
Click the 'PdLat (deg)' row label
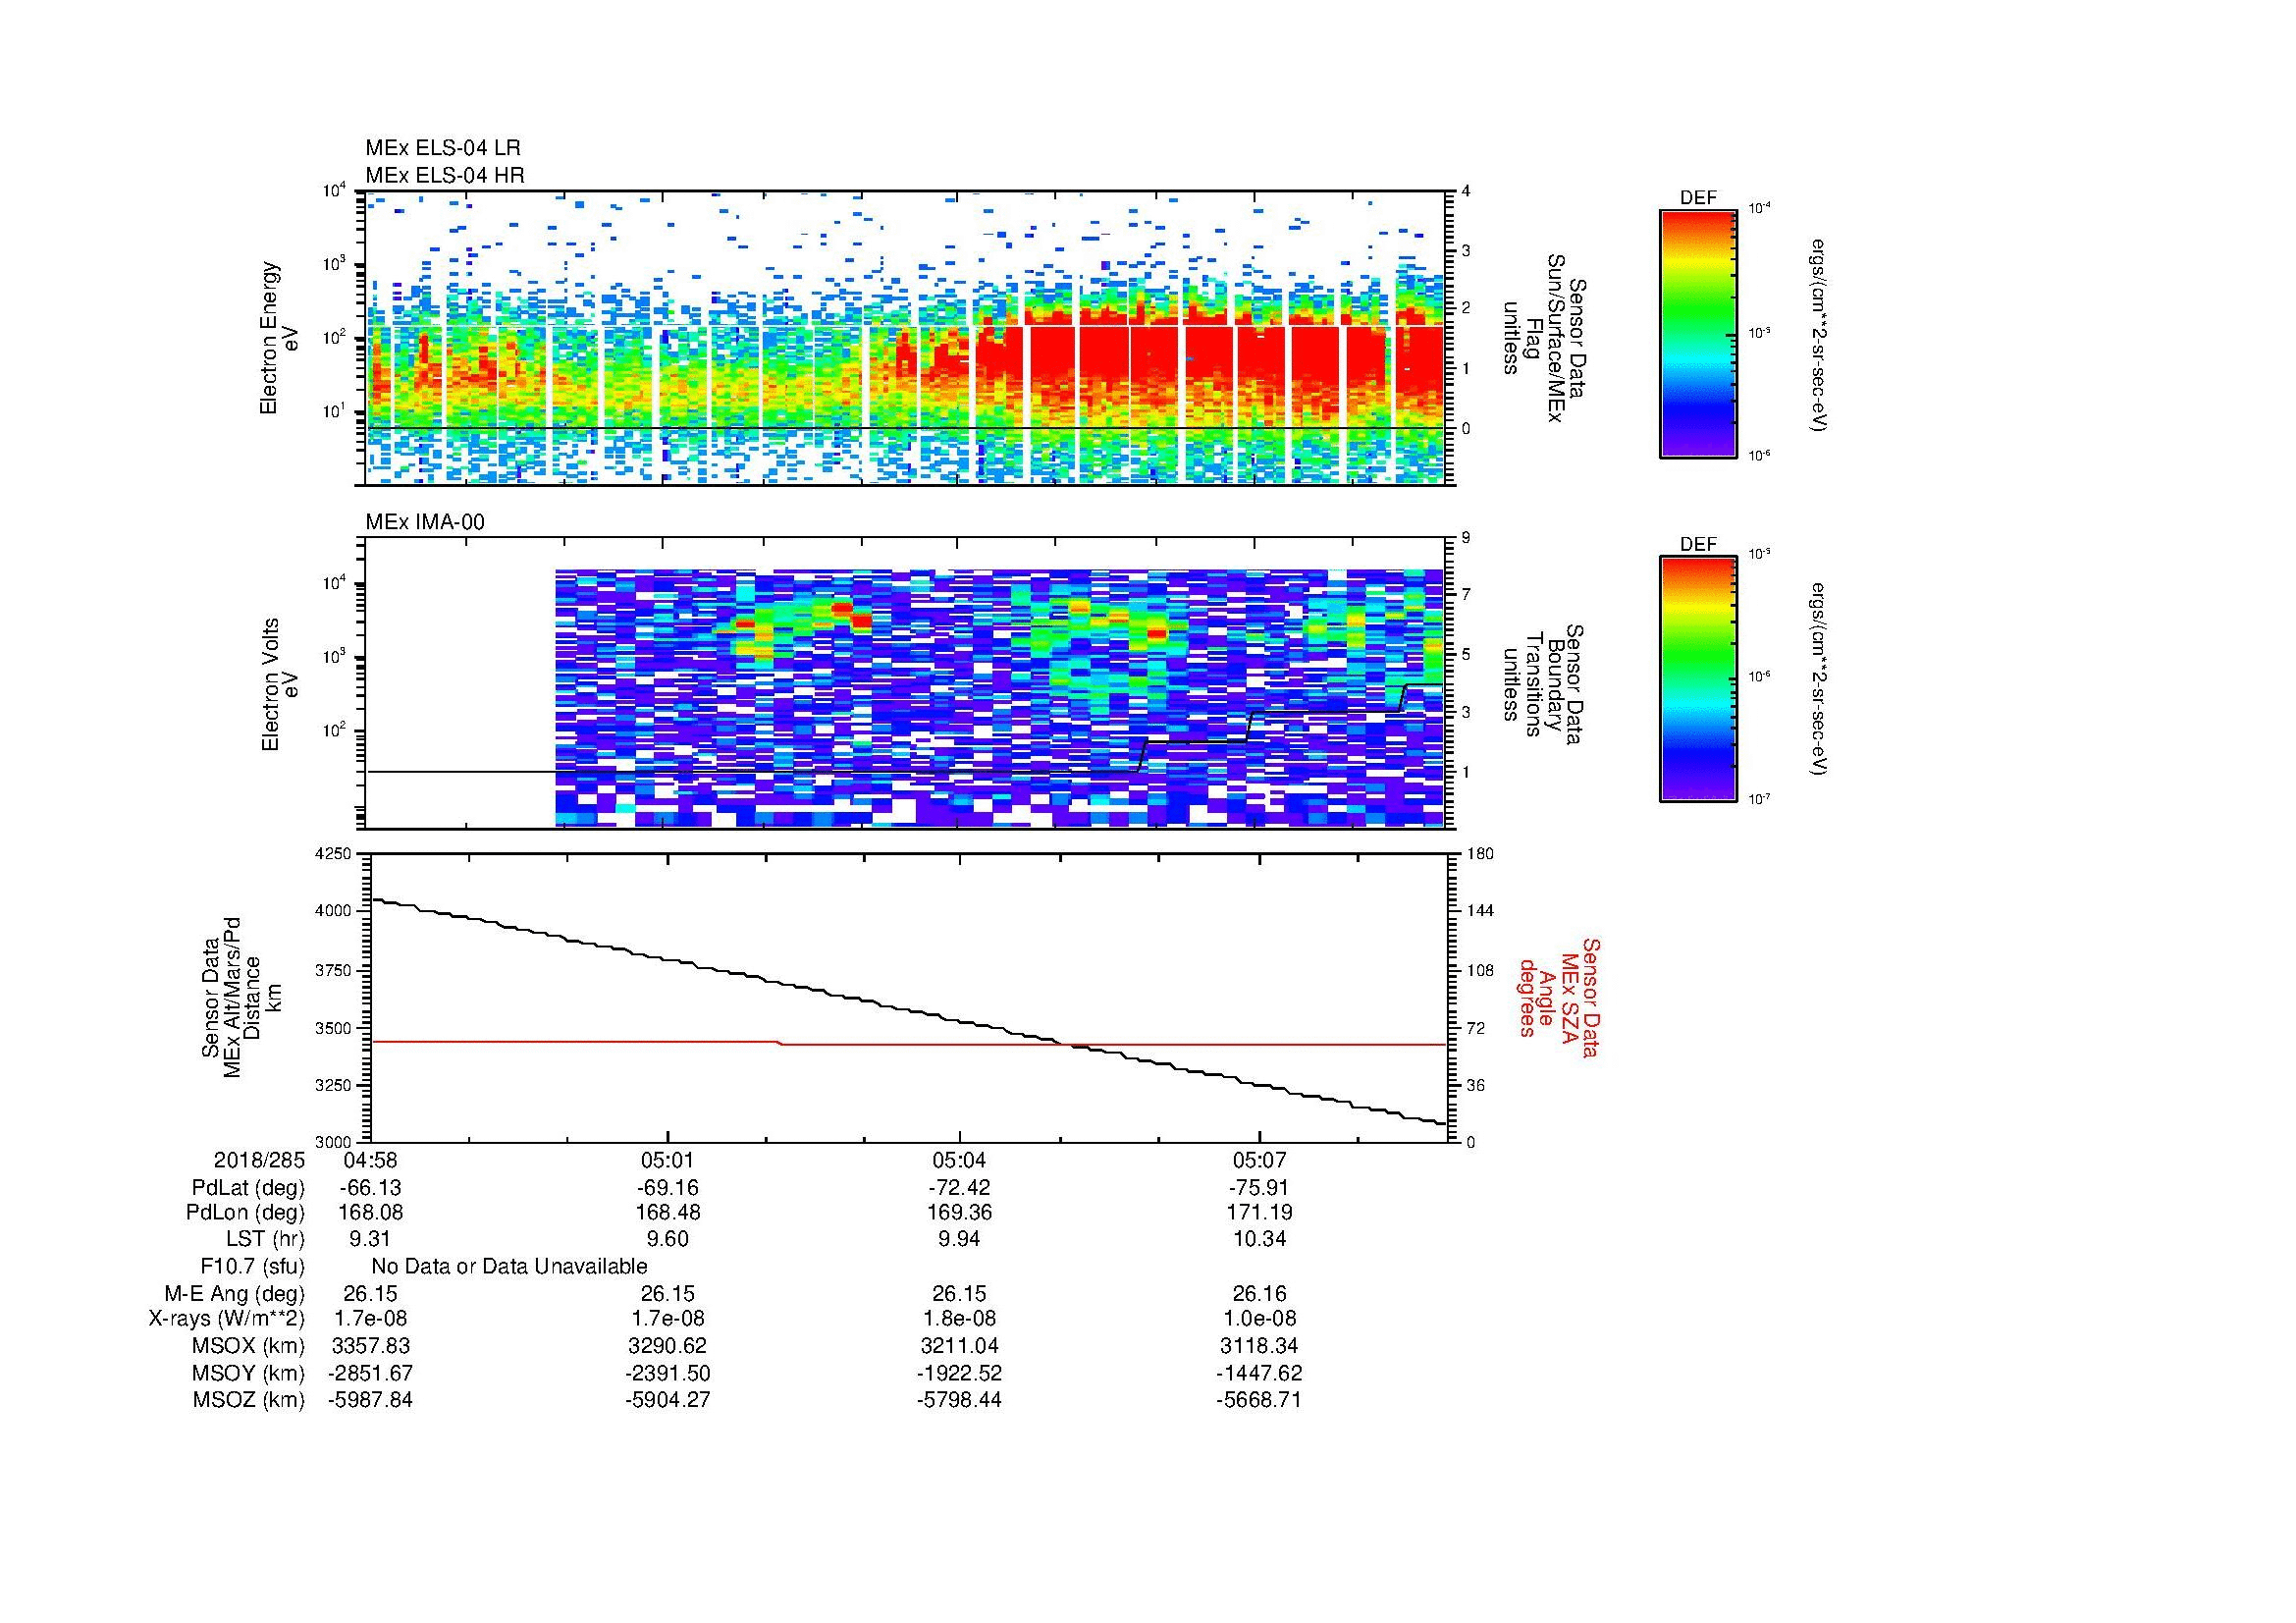pyautogui.click(x=248, y=1188)
